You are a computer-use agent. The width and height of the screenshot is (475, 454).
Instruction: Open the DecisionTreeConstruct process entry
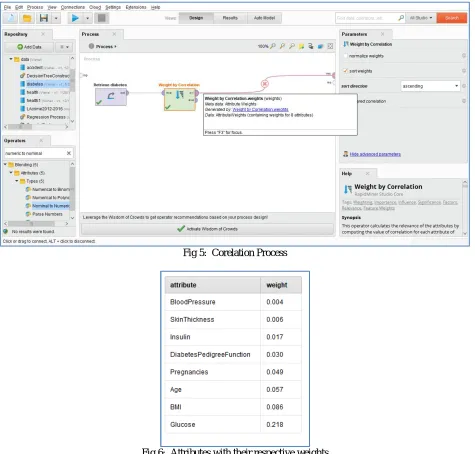[45, 76]
